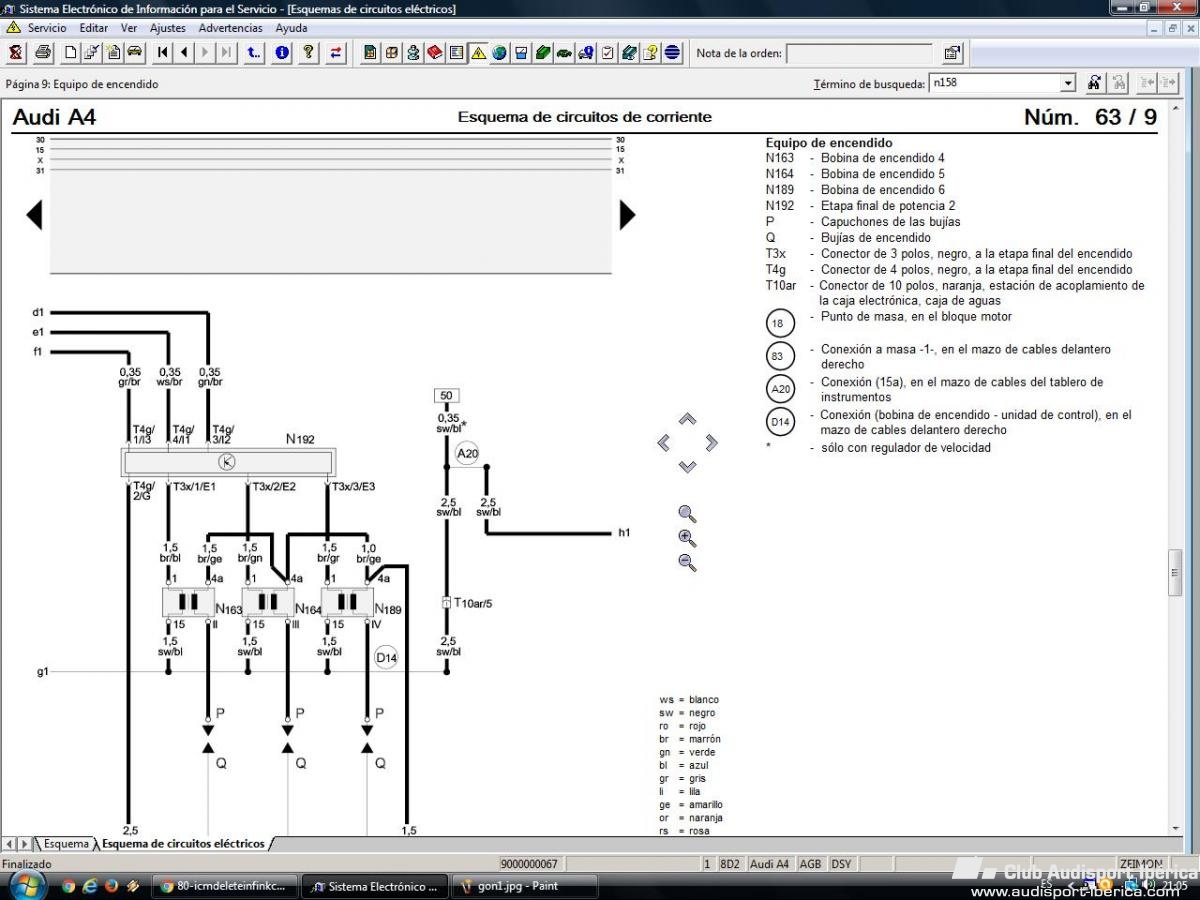Click the AGB status bar entry
The image size is (1200, 900).
pos(810,864)
